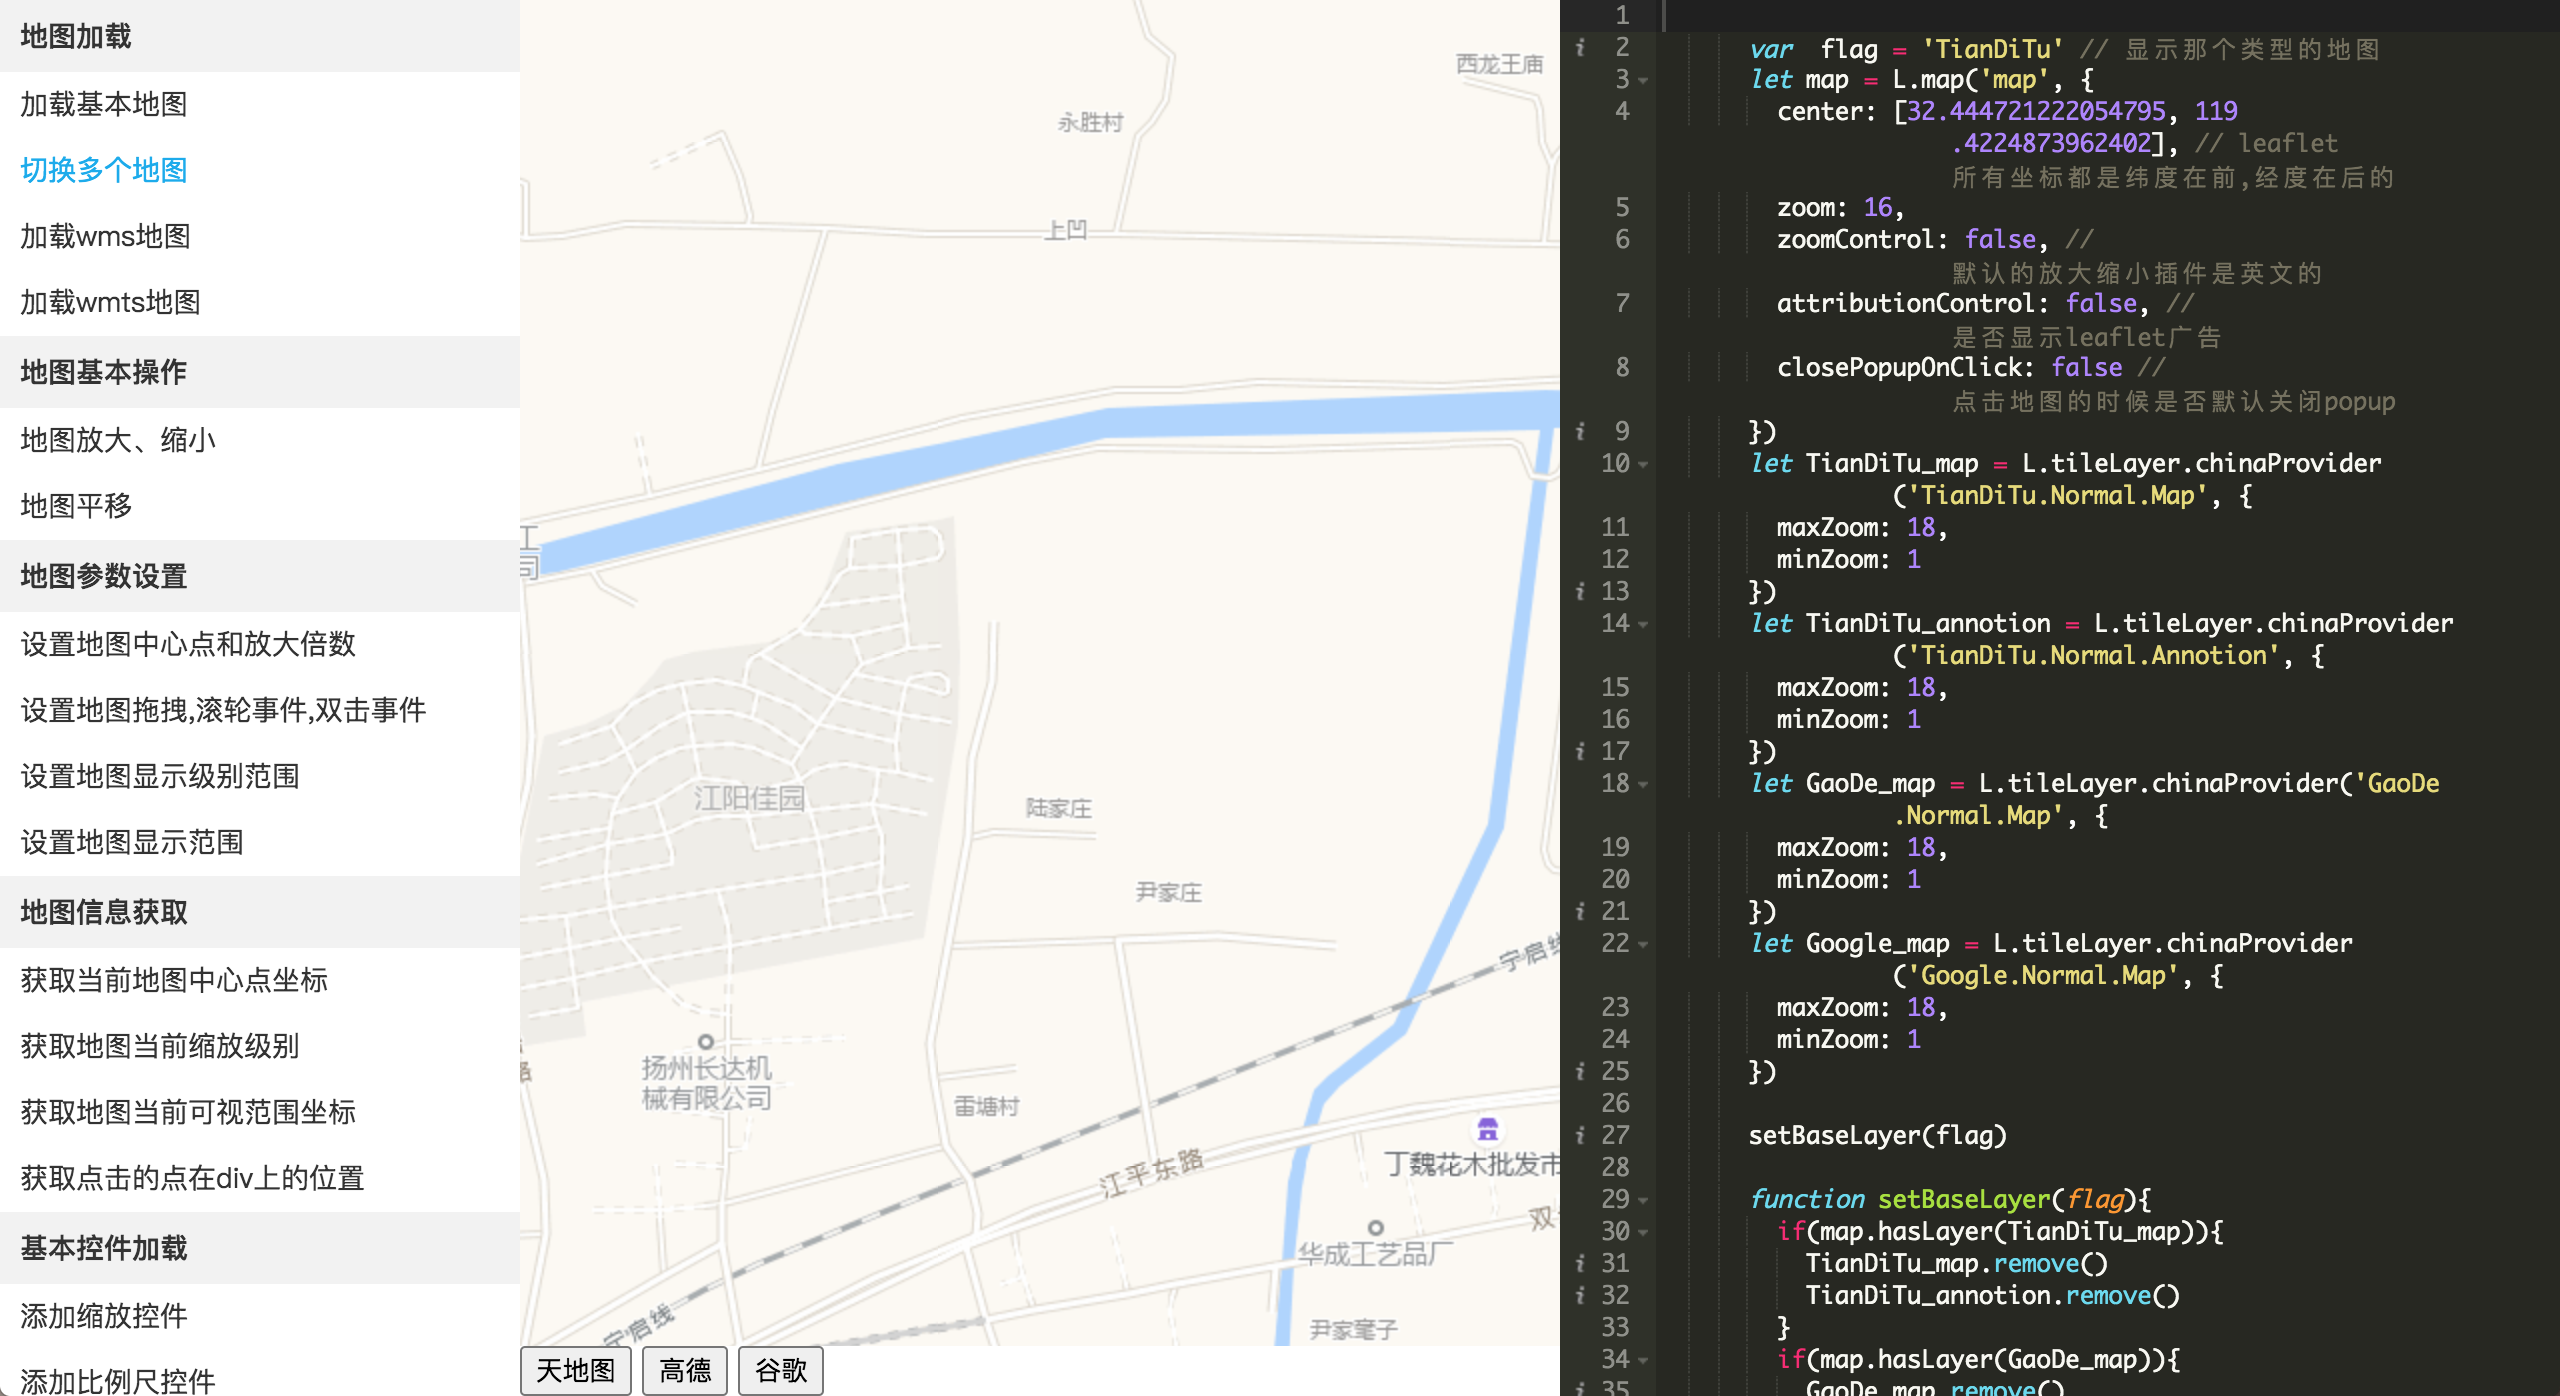Click the 扬州长达机械有限公司 location marker circle
Viewport: 2560px width, 1396px height.
click(x=705, y=1041)
